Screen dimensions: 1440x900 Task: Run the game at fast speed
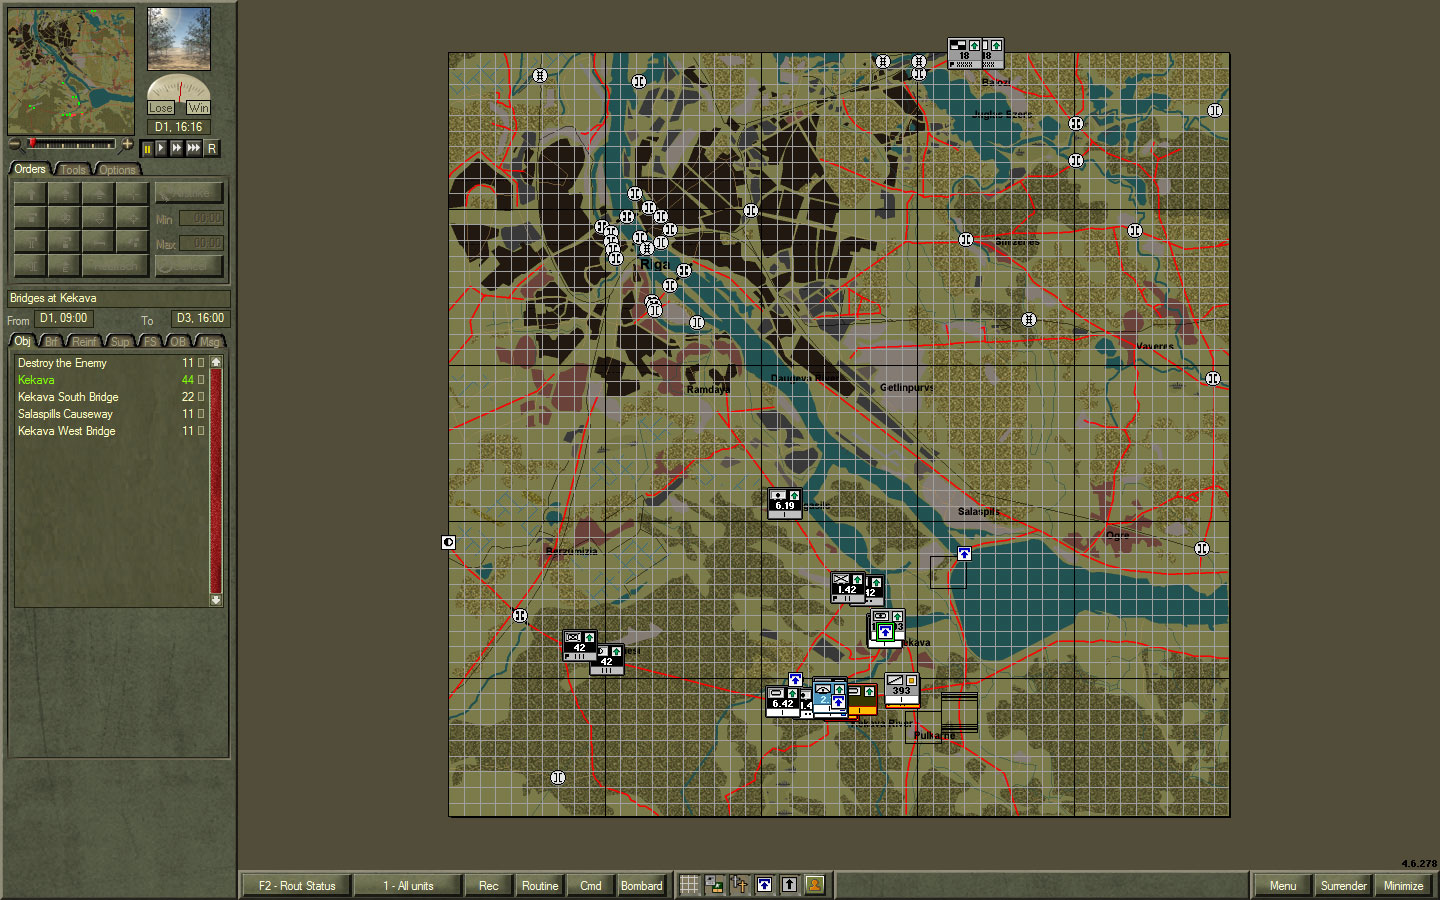click(177, 148)
